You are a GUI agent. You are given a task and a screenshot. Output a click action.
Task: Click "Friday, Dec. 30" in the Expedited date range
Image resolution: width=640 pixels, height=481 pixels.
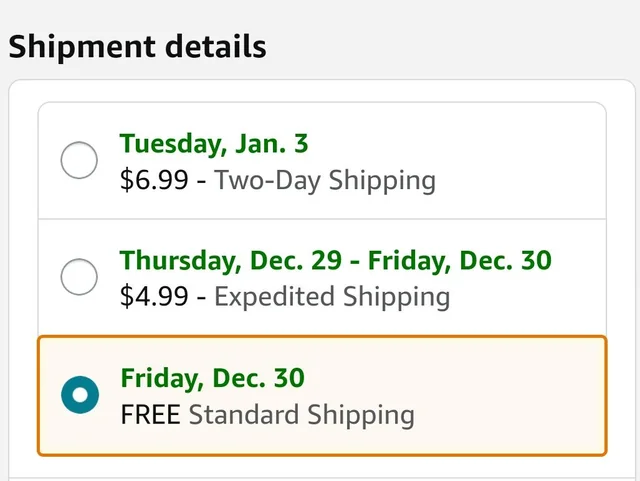click(x=459, y=261)
